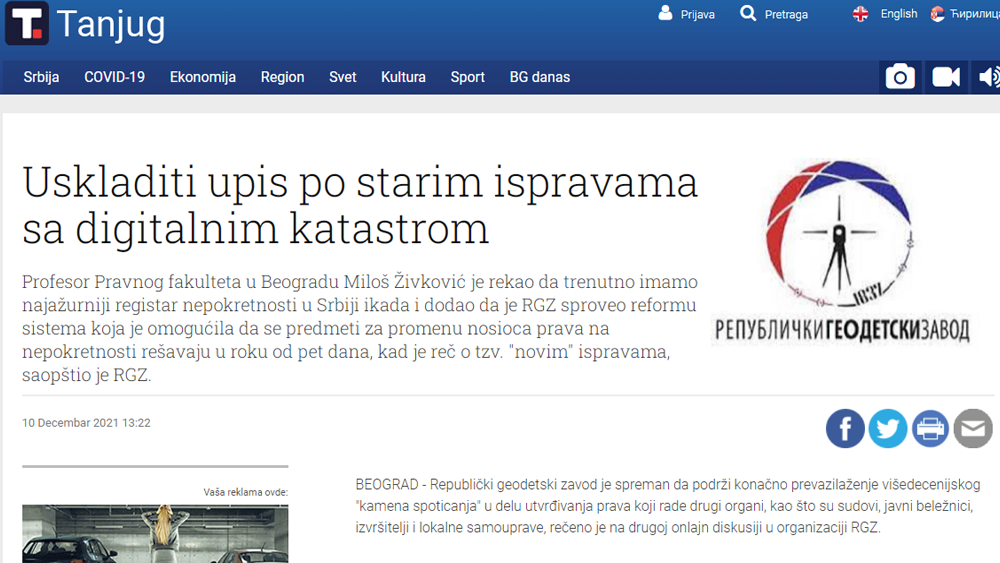
Task: Navigate to the Kultura section
Action: tap(403, 77)
